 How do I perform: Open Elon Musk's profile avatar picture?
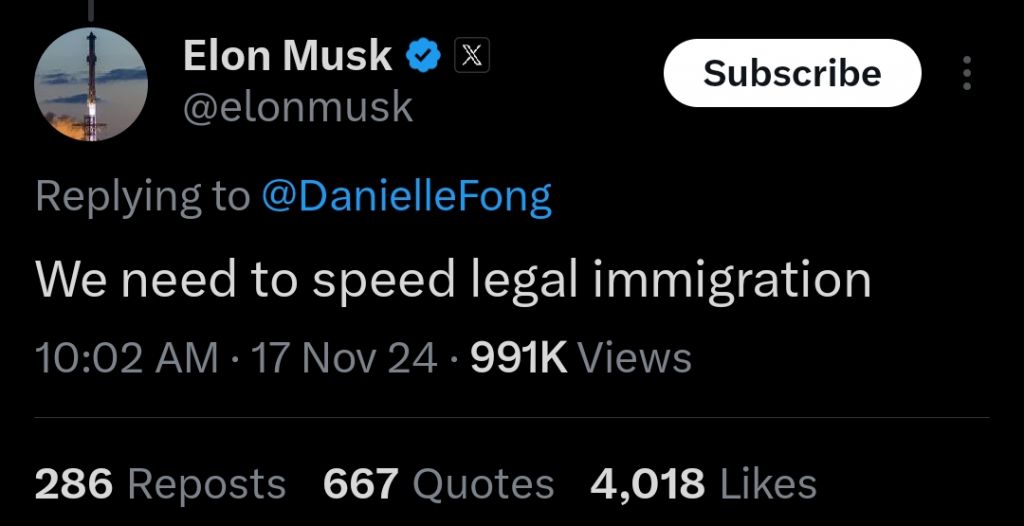[92, 84]
